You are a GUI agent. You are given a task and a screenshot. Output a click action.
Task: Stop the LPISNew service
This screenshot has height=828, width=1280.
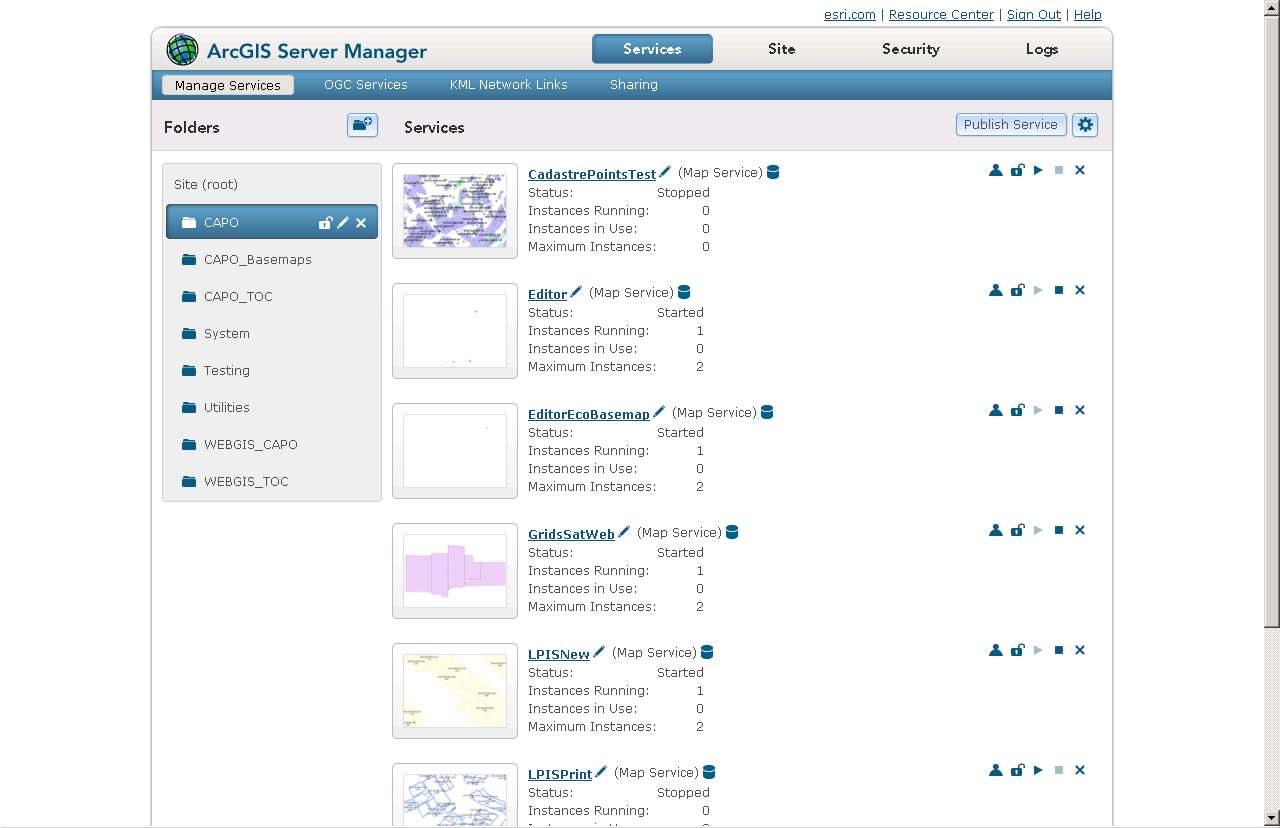1059,650
